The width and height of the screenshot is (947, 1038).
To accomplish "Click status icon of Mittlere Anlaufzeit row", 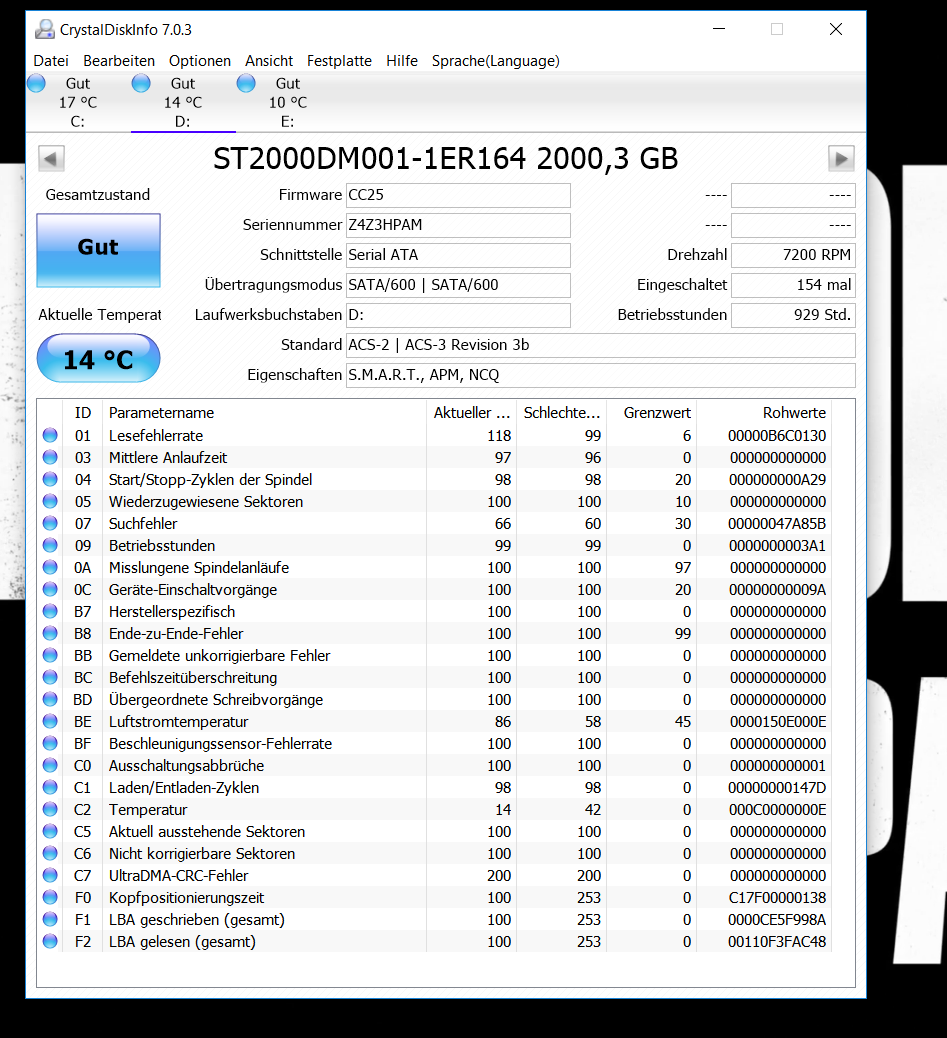I will pos(50,457).
